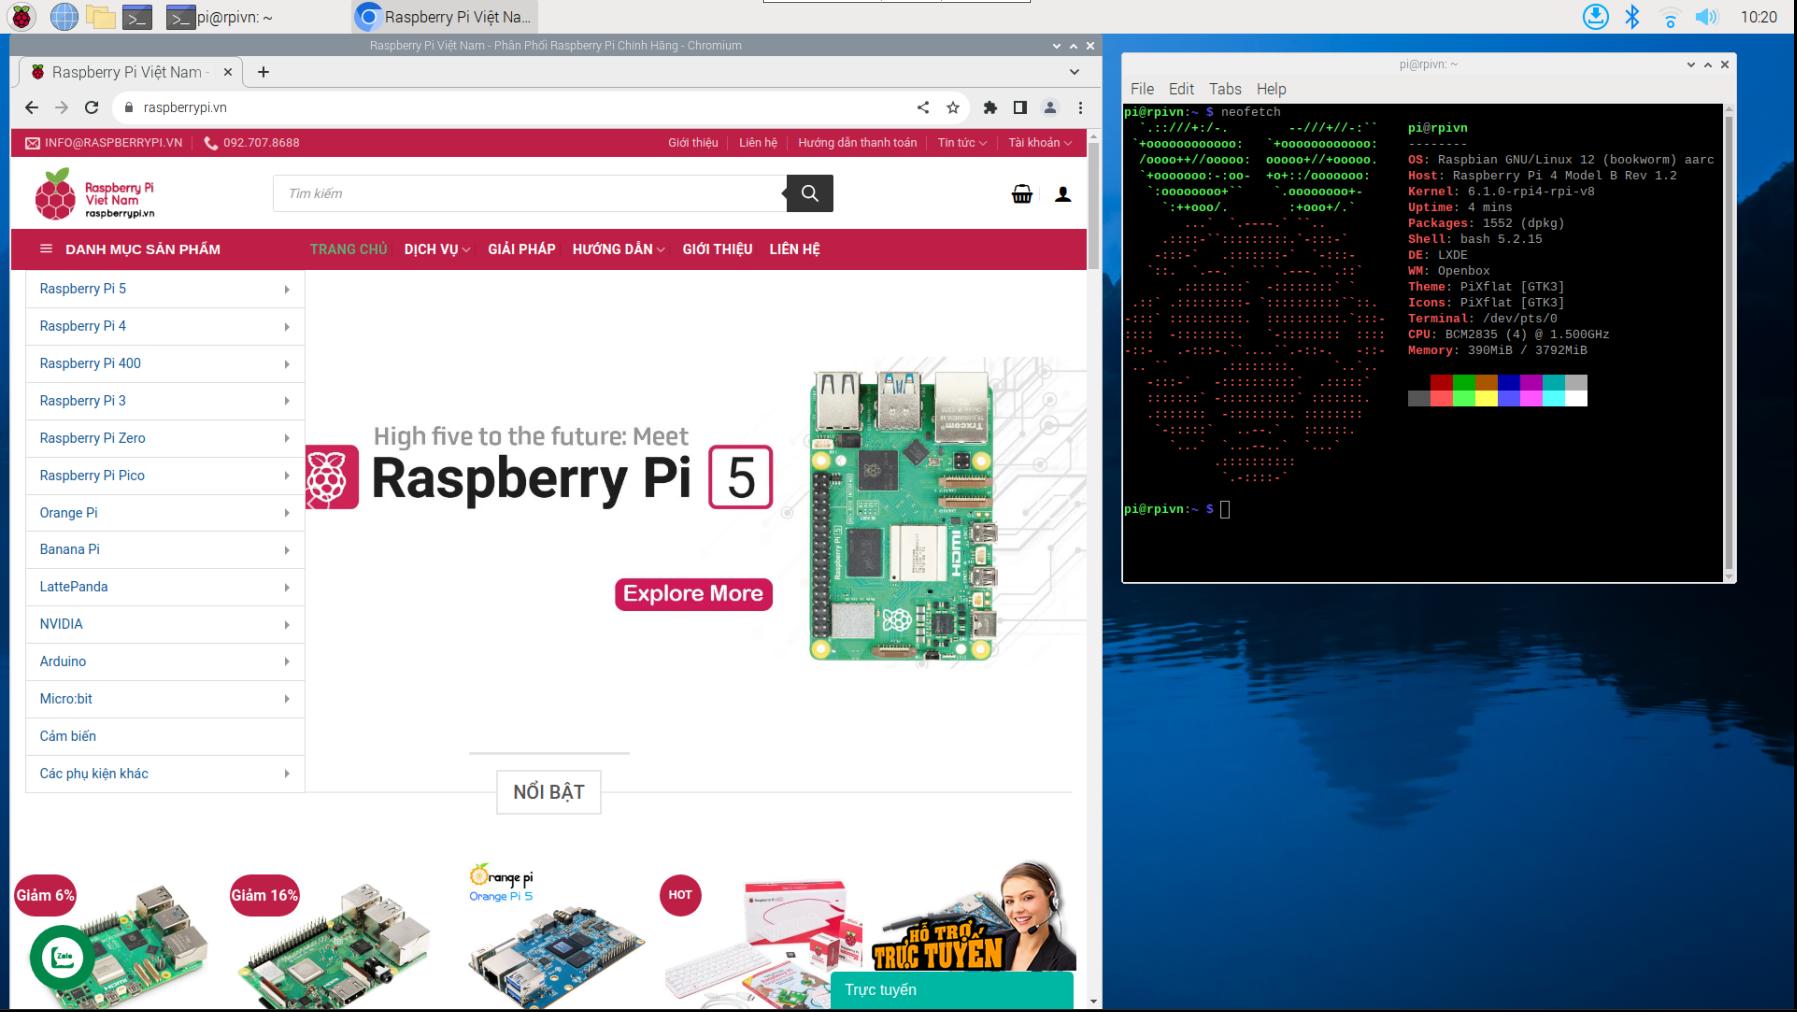
Task: Click the red color block in neofetch
Action: (x=1440, y=382)
